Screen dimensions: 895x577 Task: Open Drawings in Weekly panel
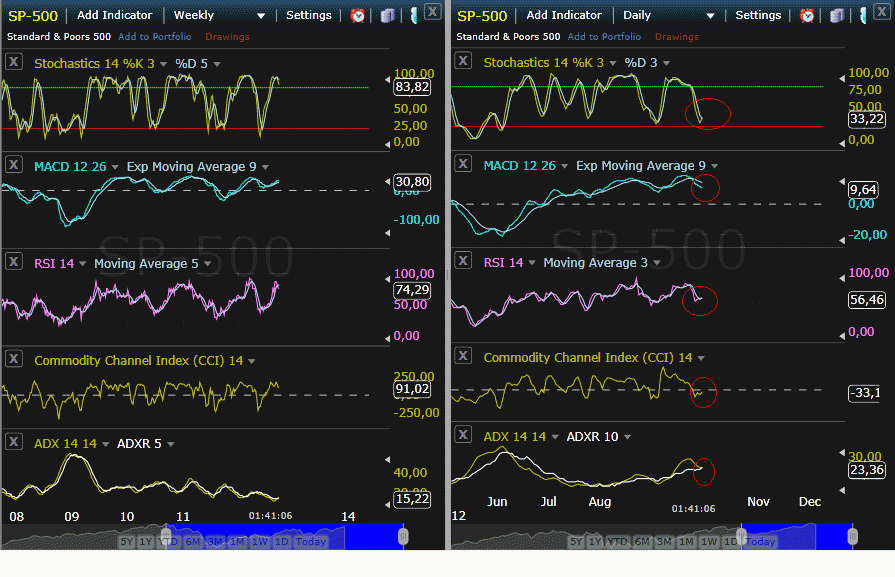[x=227, y=37]
